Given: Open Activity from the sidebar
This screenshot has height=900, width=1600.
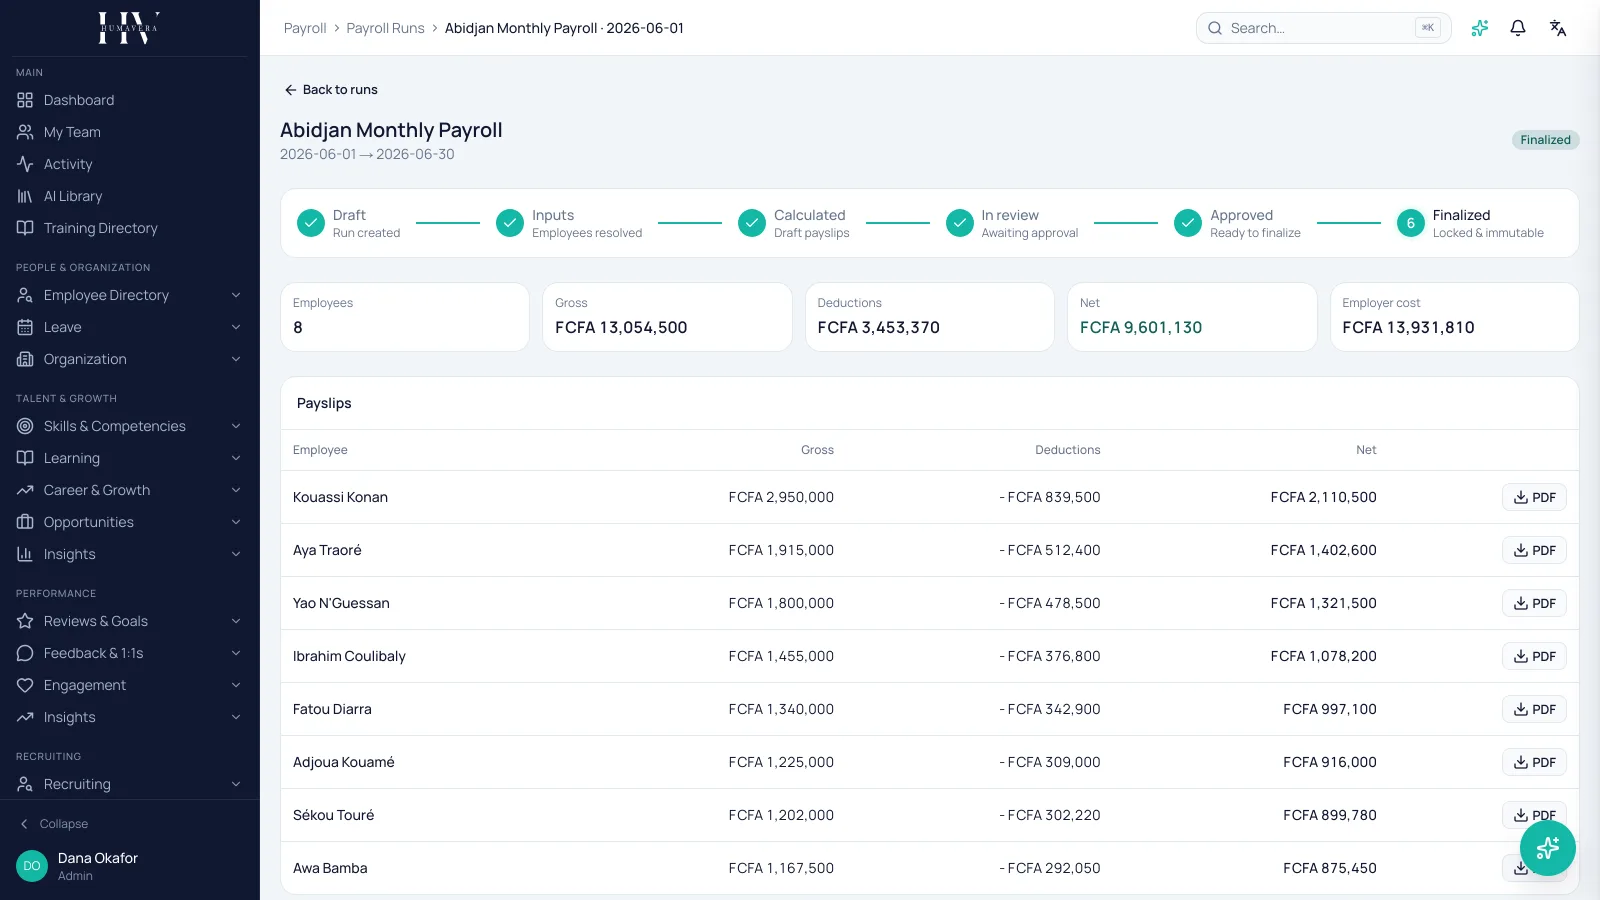Looking at the screenshot, I should point(129,164).
